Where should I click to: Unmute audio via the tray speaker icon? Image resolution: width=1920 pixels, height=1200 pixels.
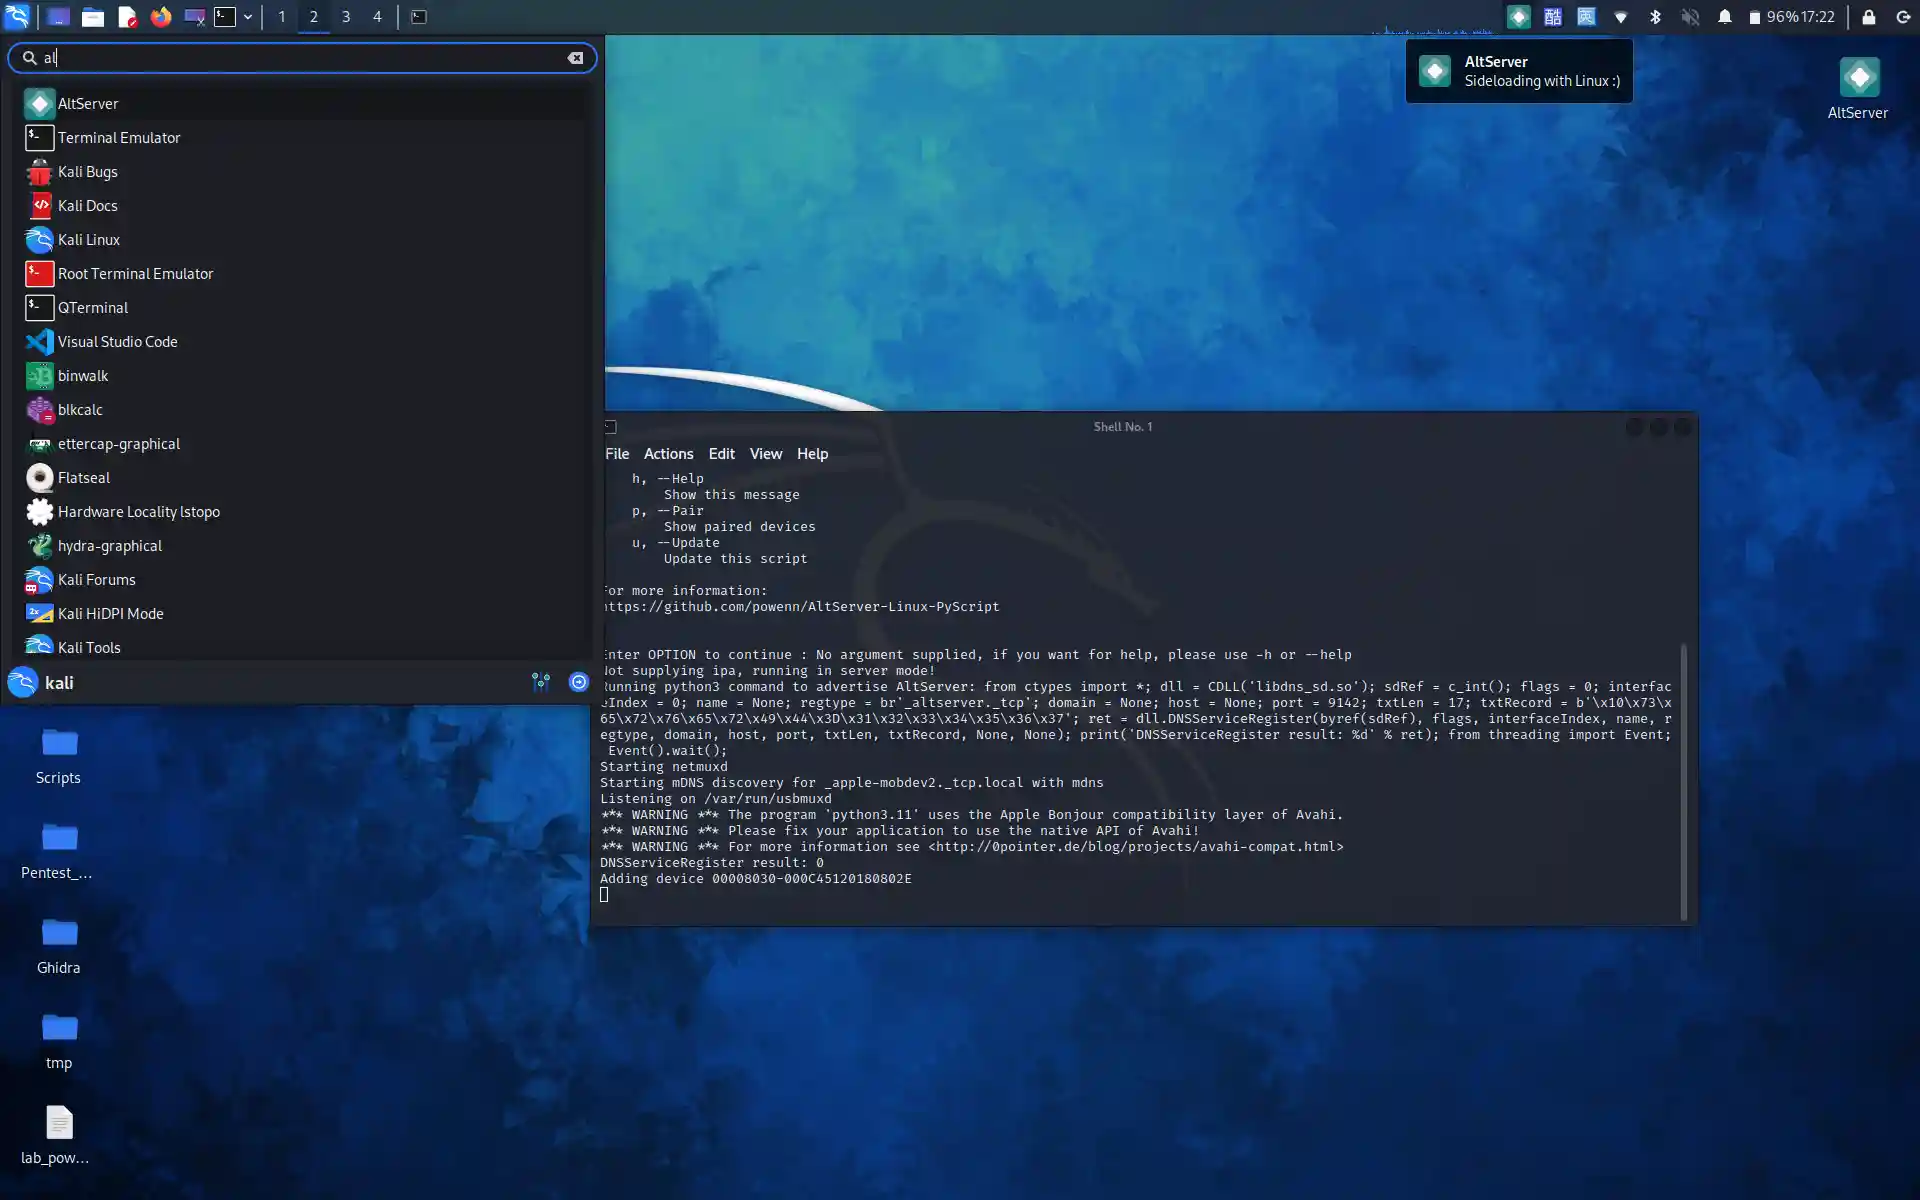tap(1691, 17)
